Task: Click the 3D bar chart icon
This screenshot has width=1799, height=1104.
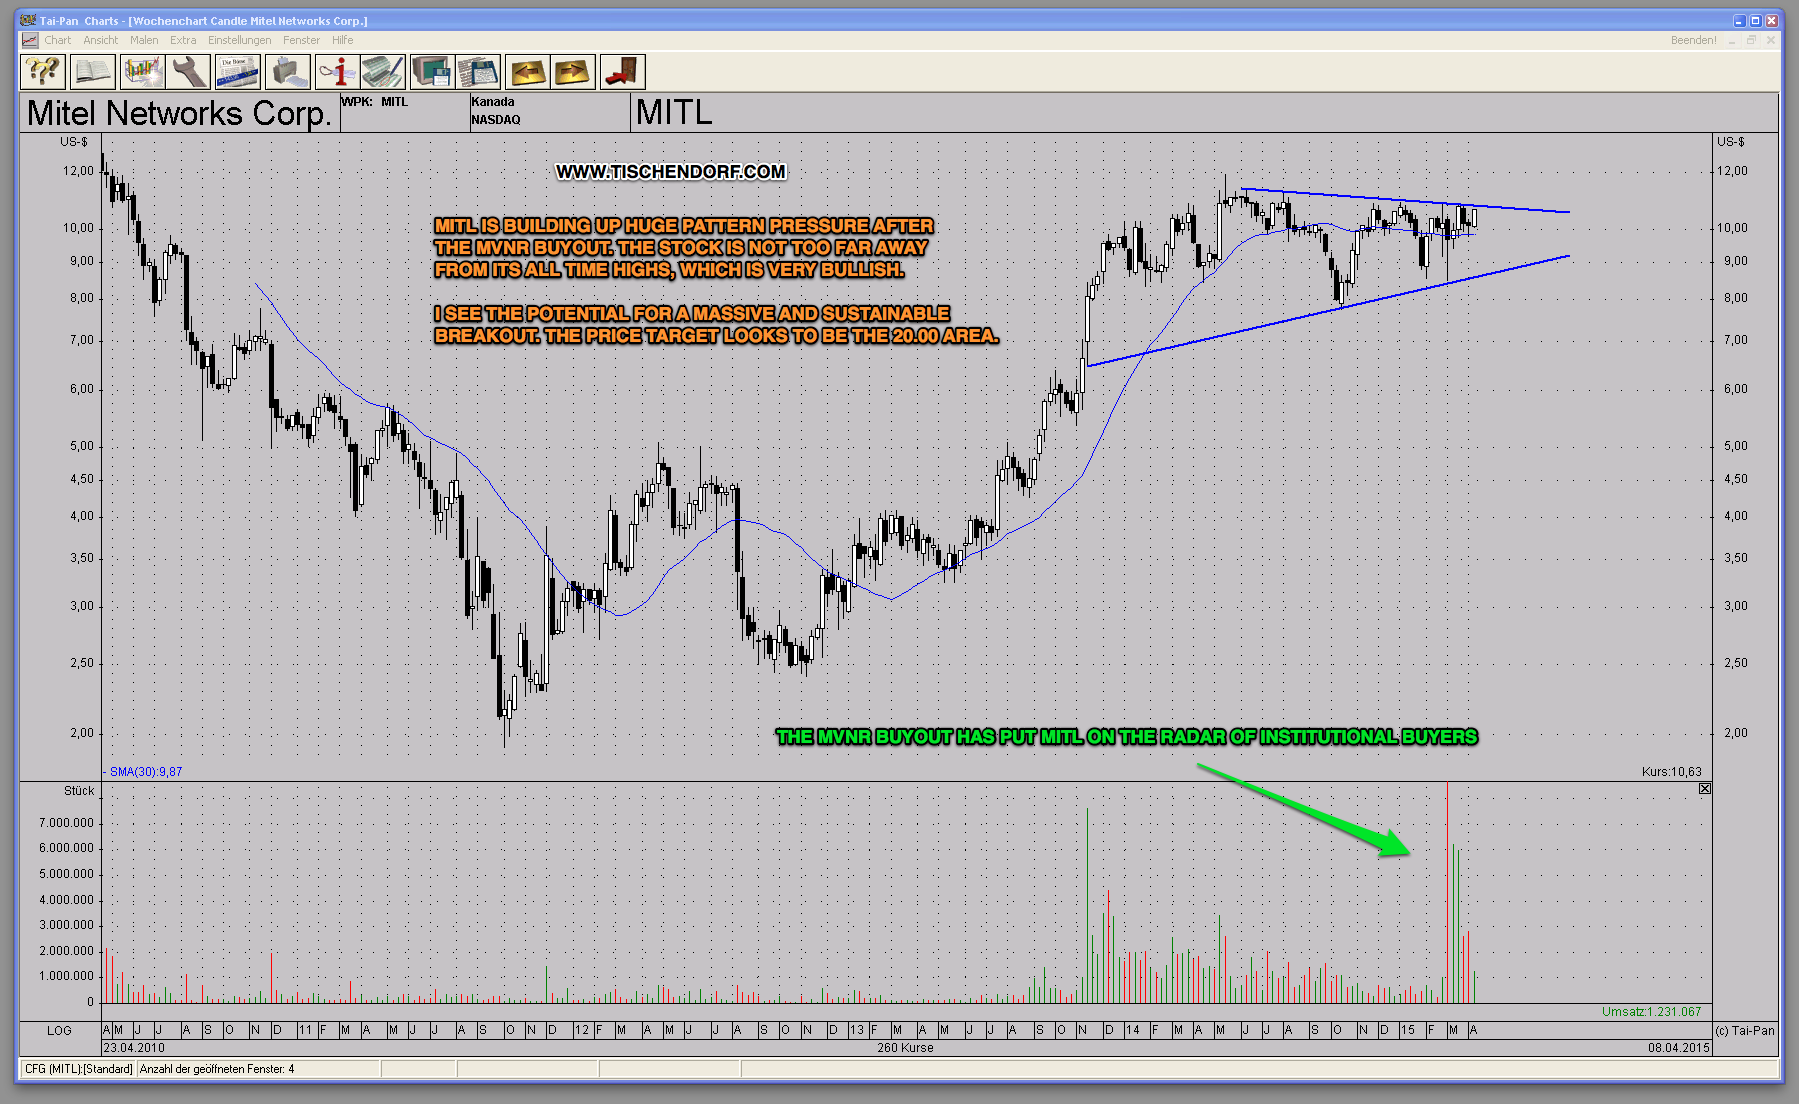Action: coord(142,72)
